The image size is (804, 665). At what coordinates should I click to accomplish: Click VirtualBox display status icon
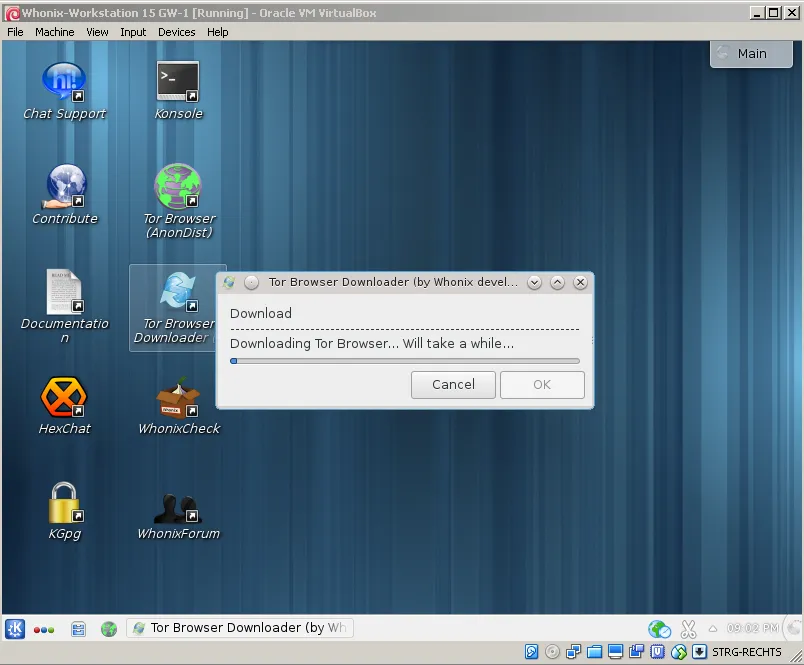click(615, 652)
